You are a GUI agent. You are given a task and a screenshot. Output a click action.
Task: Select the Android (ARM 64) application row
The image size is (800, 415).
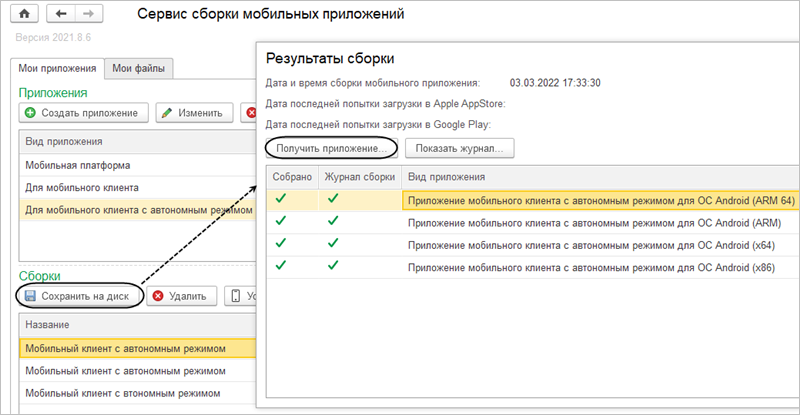[602, 199]
